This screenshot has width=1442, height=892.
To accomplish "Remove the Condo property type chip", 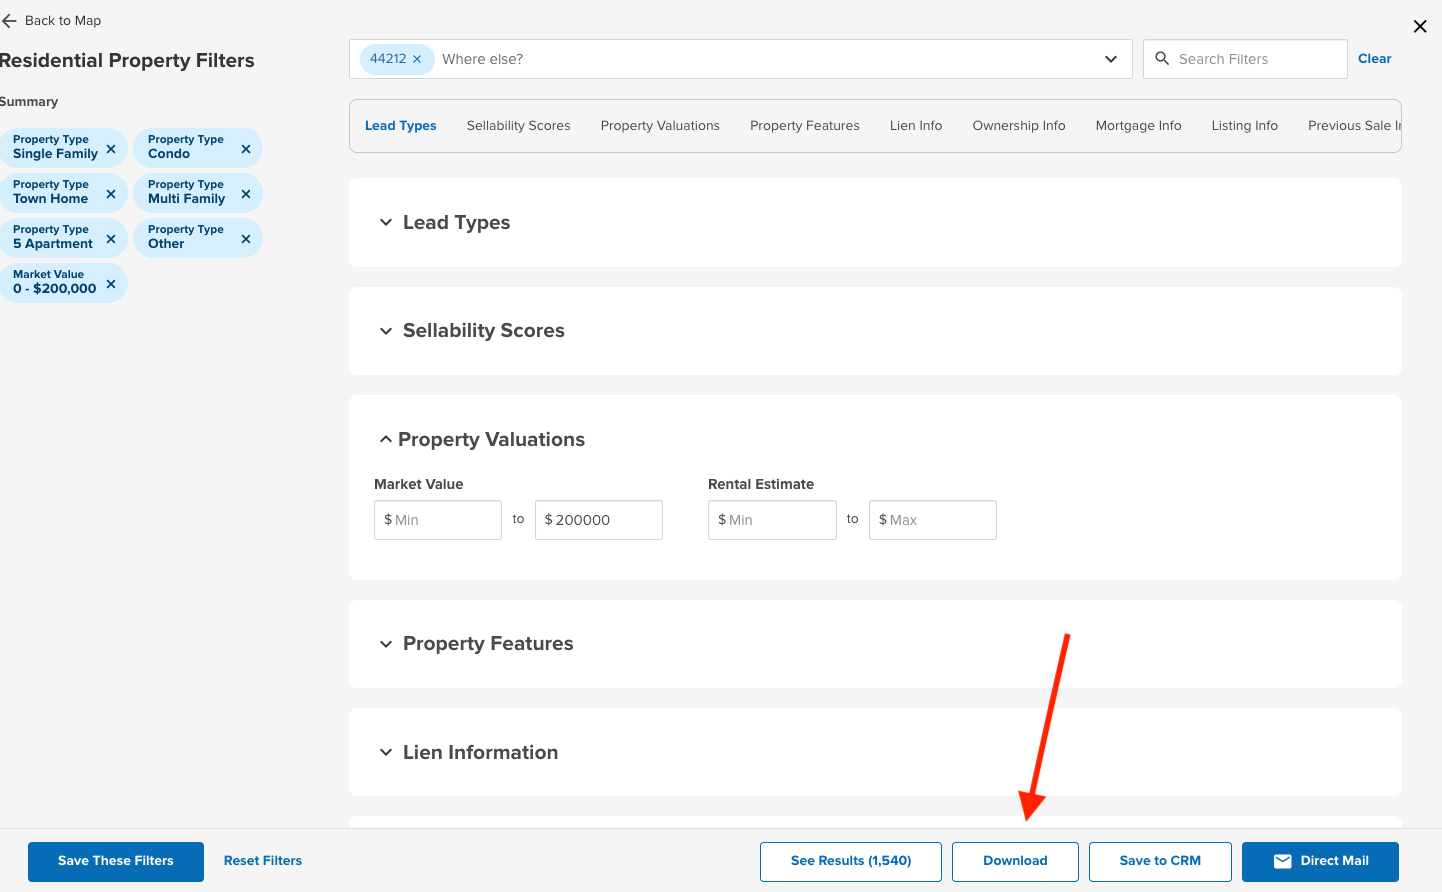I will (x=246, y=149).
